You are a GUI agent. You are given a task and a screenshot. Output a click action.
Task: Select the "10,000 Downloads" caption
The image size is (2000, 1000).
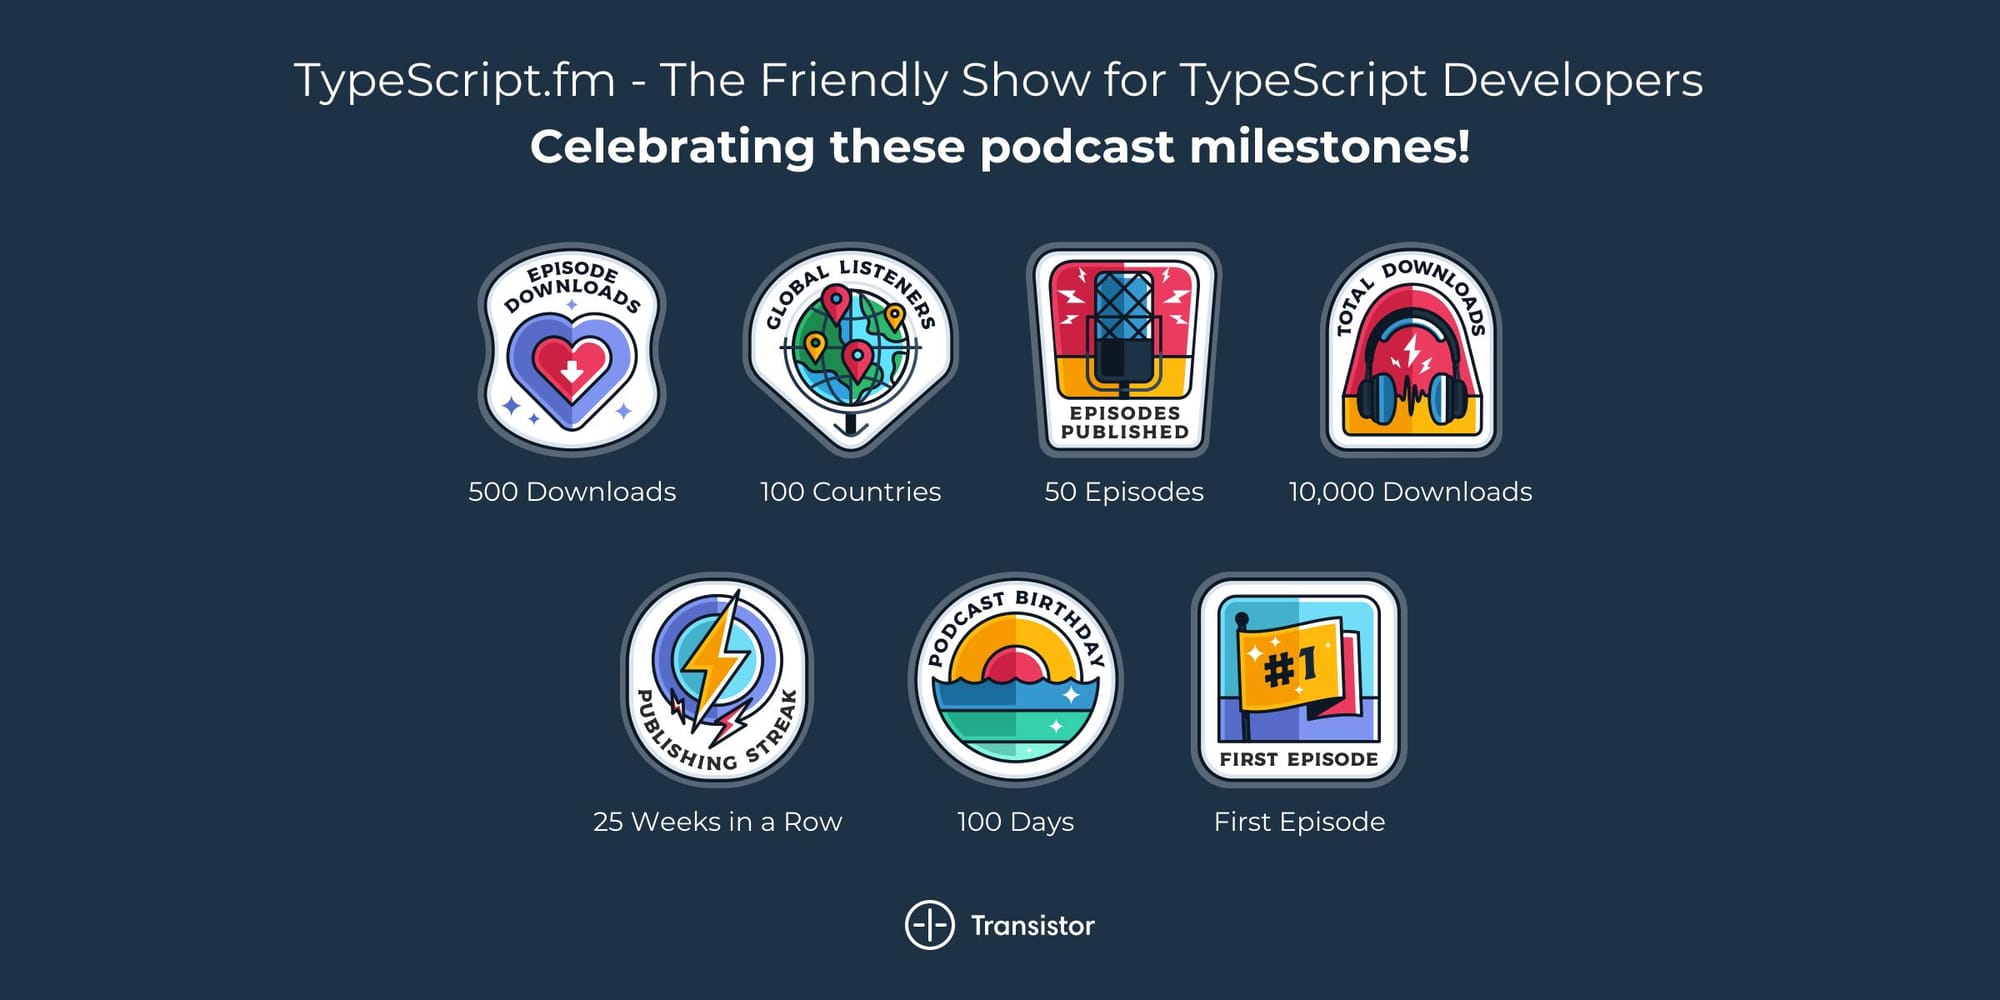(1410, 492)
